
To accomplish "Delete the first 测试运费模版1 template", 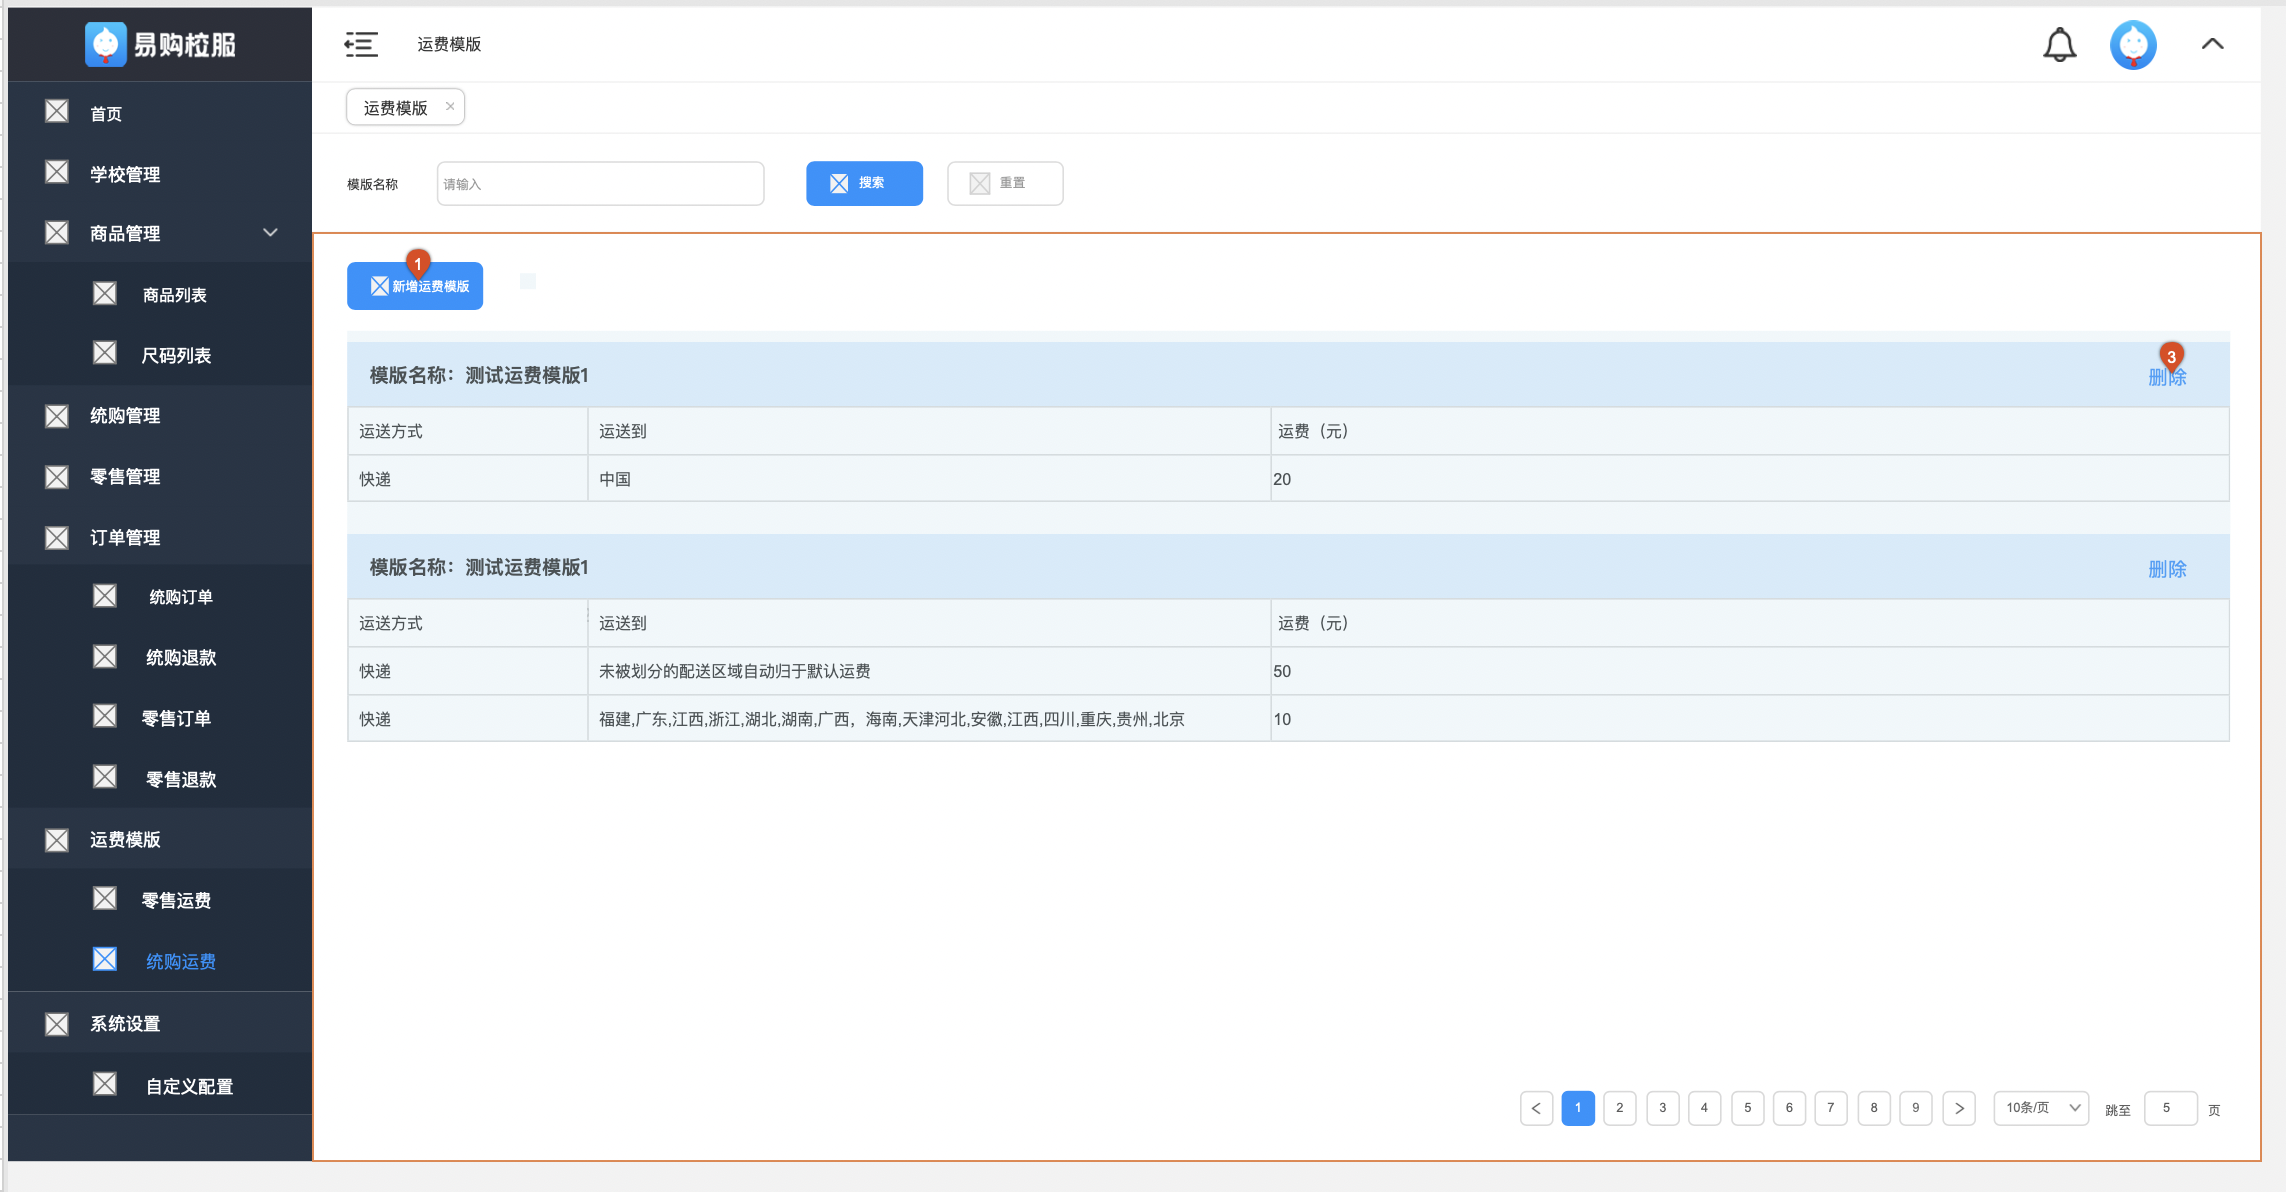I will pos(2167,377).
